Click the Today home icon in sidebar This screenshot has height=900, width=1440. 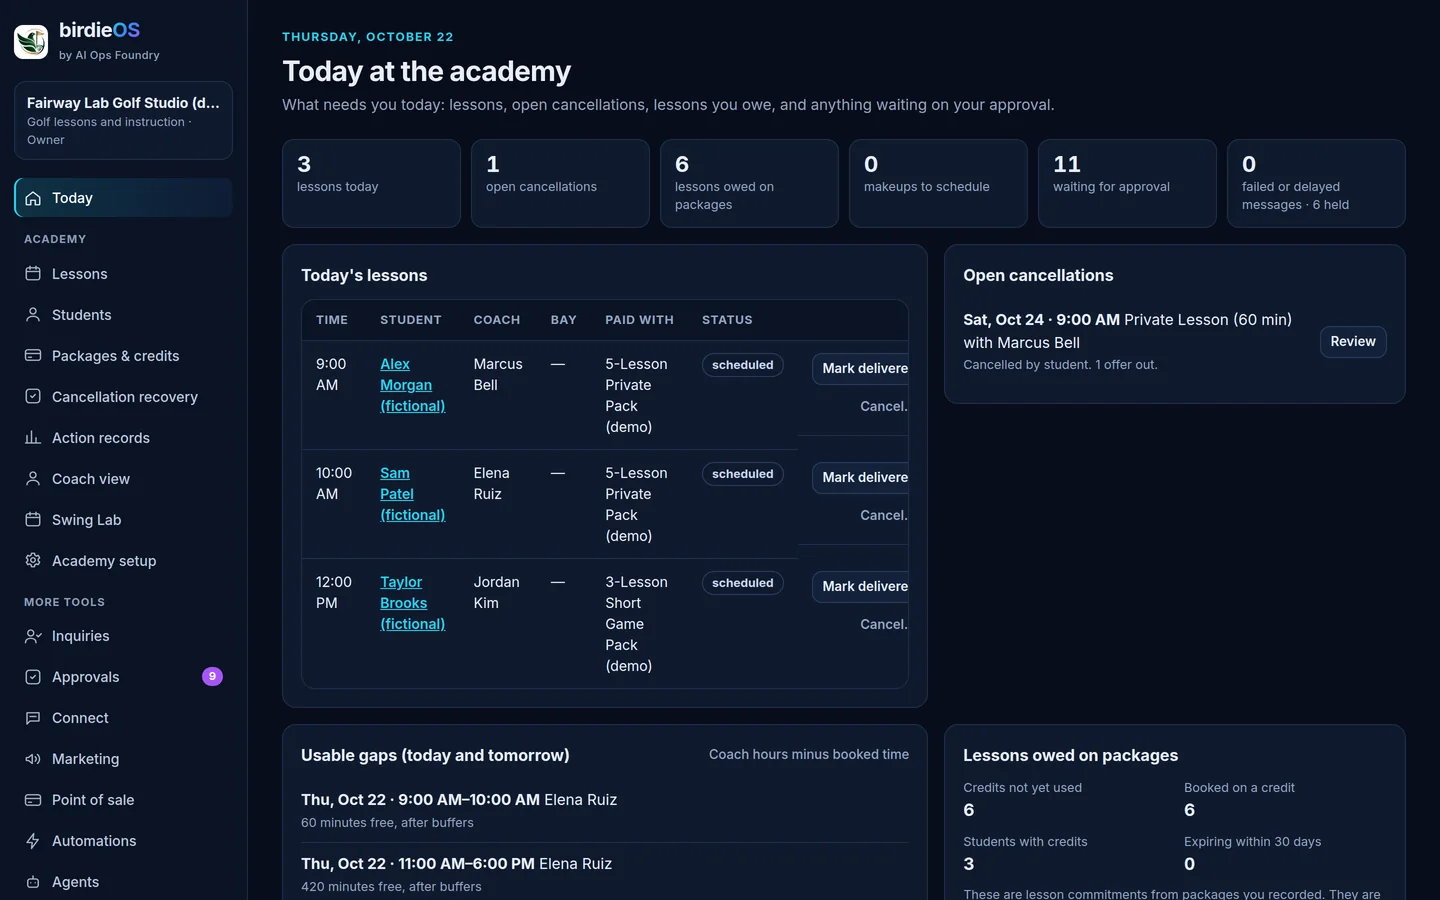pyautogui.click(x=33, y=198)
